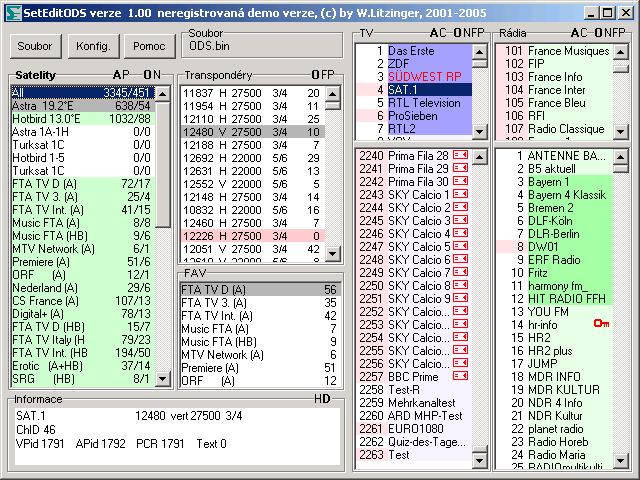Select ProSieben channel
This screenshot has width=640, height=480.
(x=414, y=116)
